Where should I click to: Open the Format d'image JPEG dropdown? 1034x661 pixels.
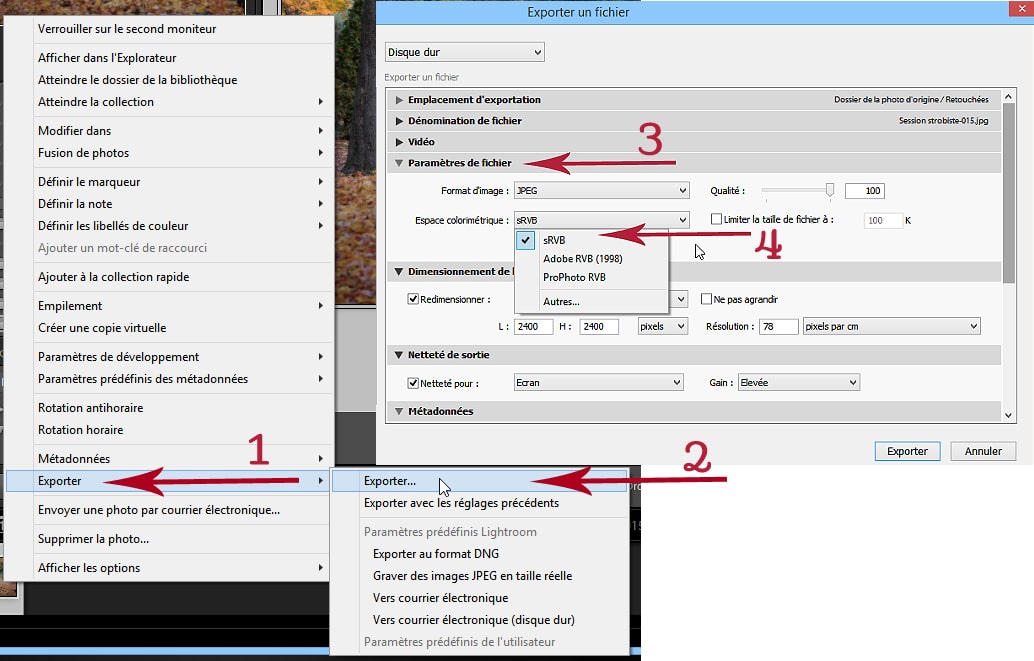click(x=601, y=190)
